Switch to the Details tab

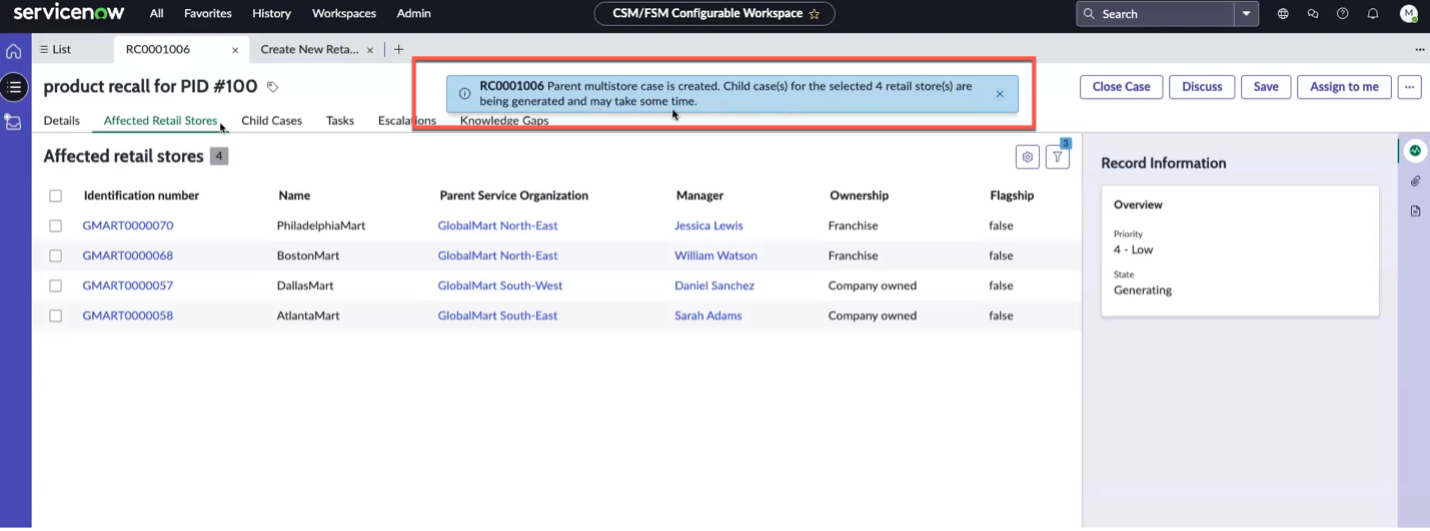click(x=62, y=120)
